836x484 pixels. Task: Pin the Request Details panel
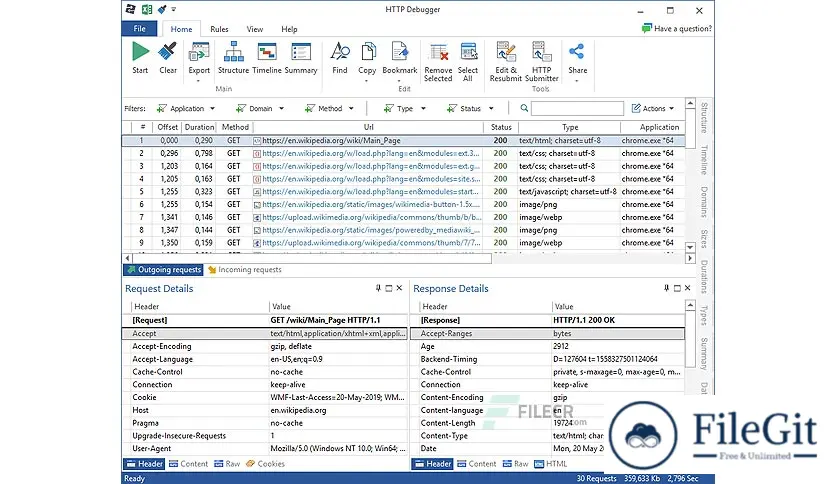378,288
